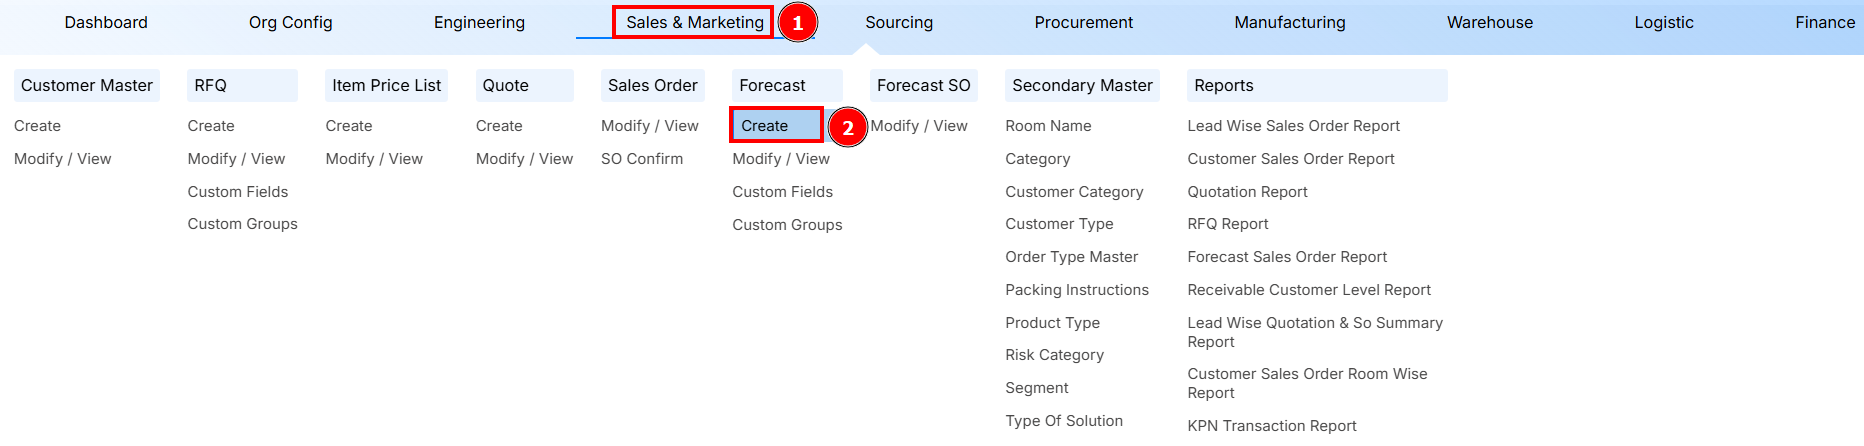Click Create under Quote
The height and width of the screenshot is (446, 1864).
(499, 126)
